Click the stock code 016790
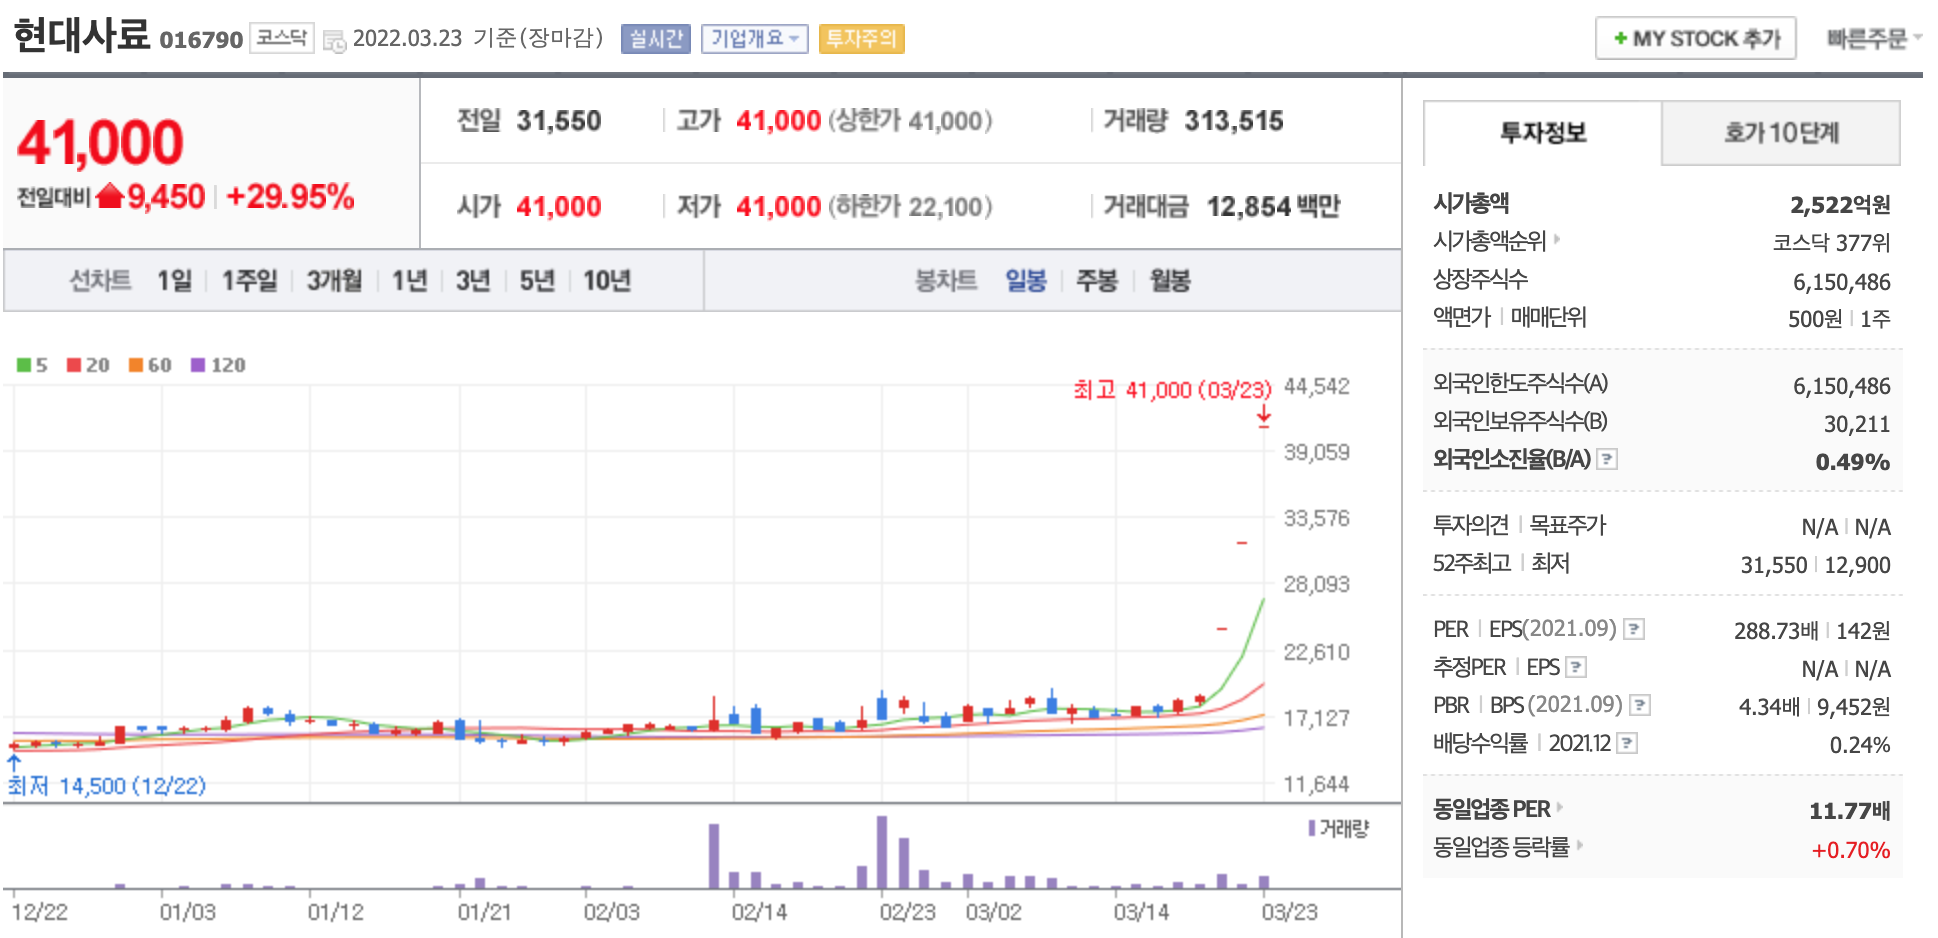Screen dimensions: 1938x938 pos(201,40)
